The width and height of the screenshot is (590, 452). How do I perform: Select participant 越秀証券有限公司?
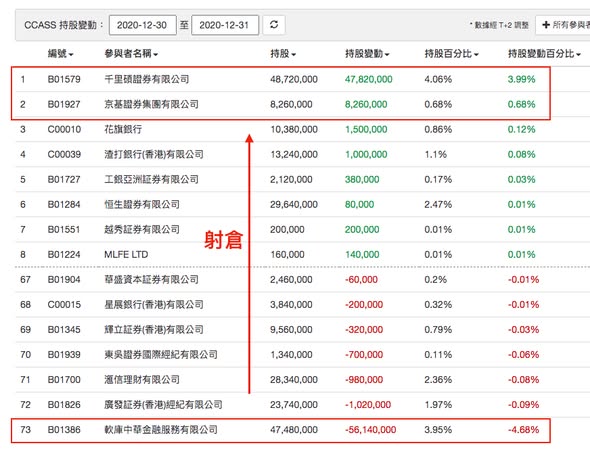pos(142,230)
